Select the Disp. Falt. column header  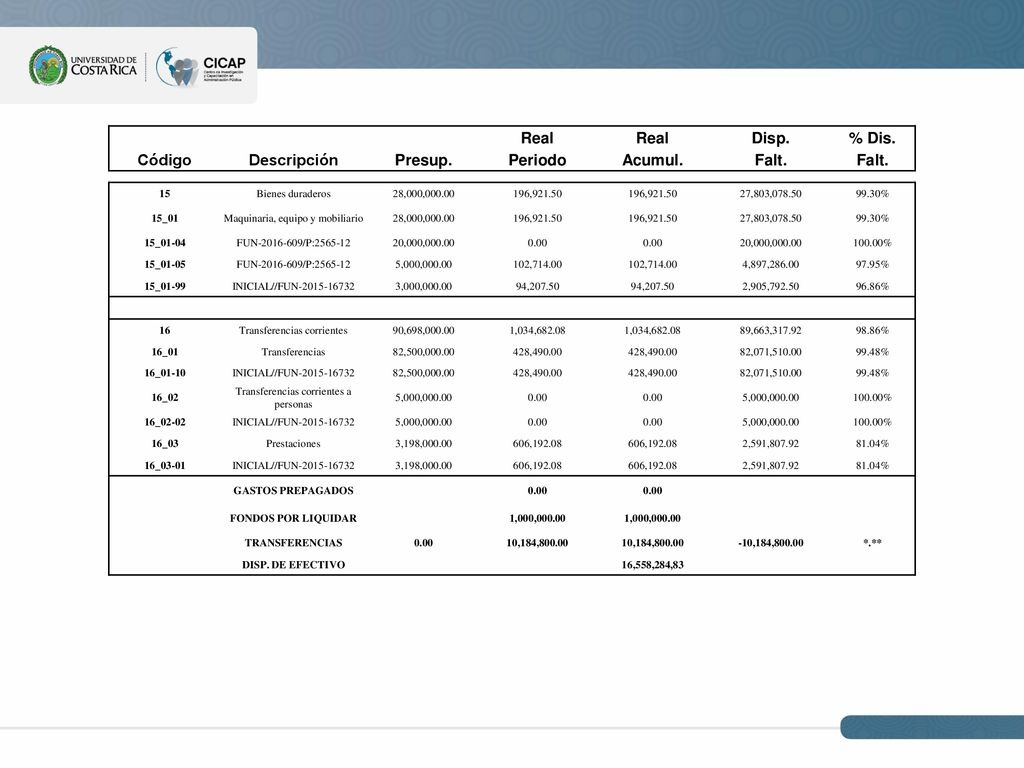[x=771, y=149]
